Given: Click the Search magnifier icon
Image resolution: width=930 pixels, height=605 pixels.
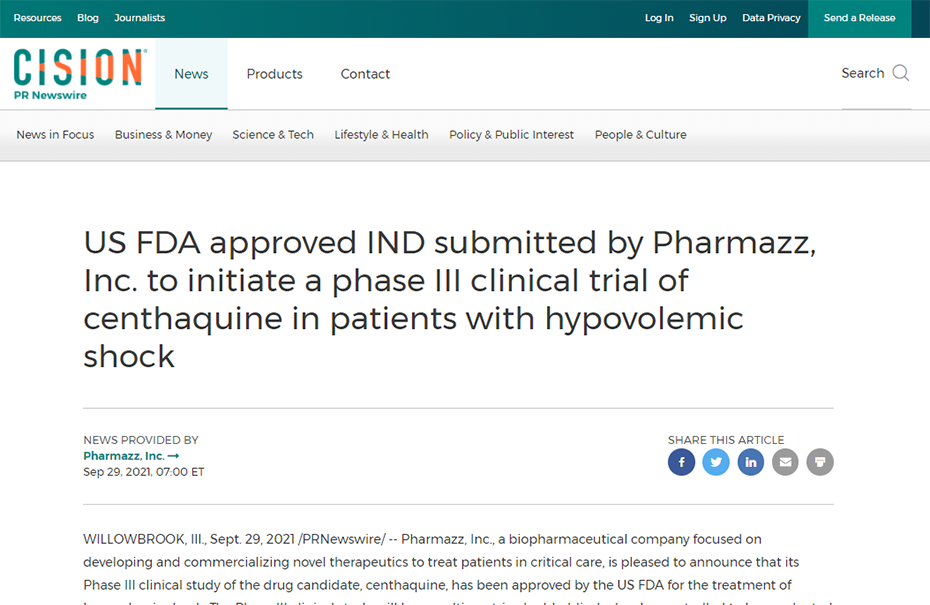Looking at the screenshot, I should (x=900, y=73).
